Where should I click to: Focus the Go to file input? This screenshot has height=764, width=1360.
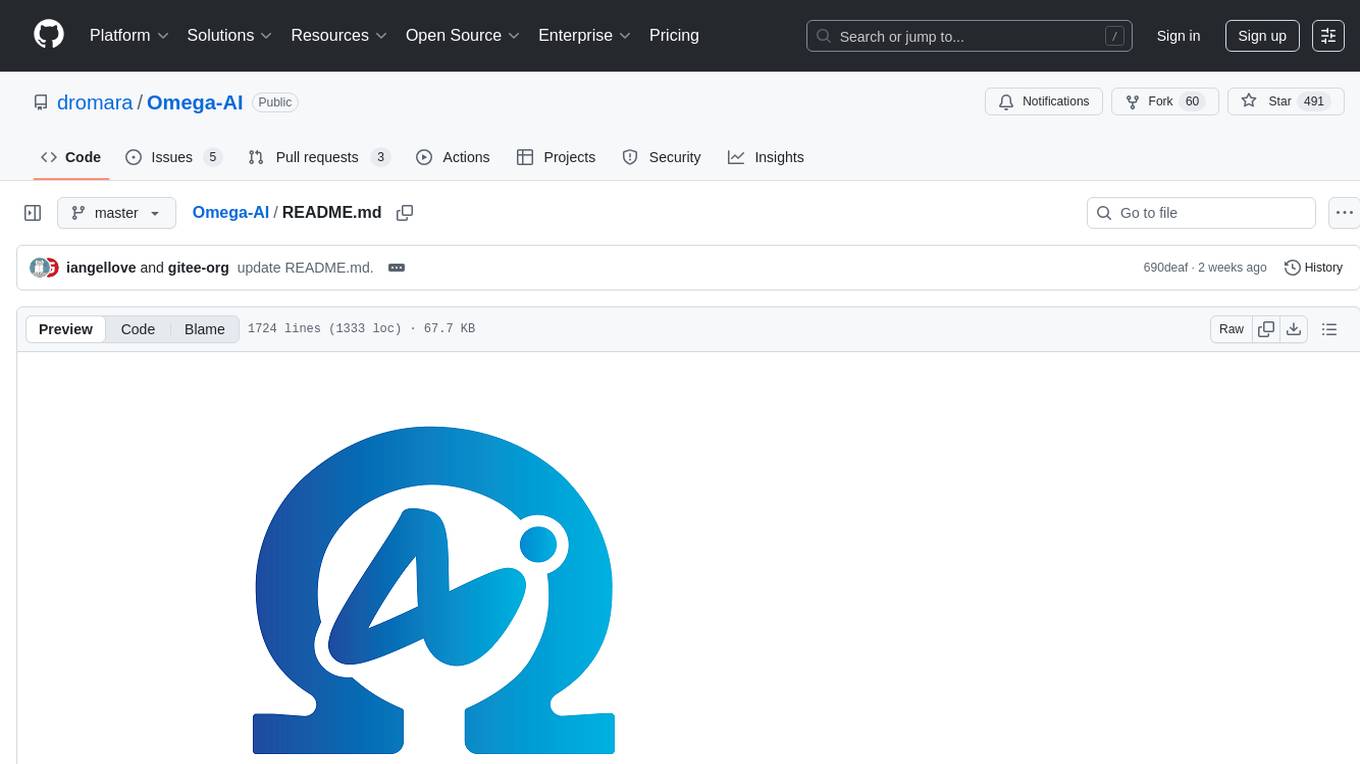click(x=1201, y=213)
